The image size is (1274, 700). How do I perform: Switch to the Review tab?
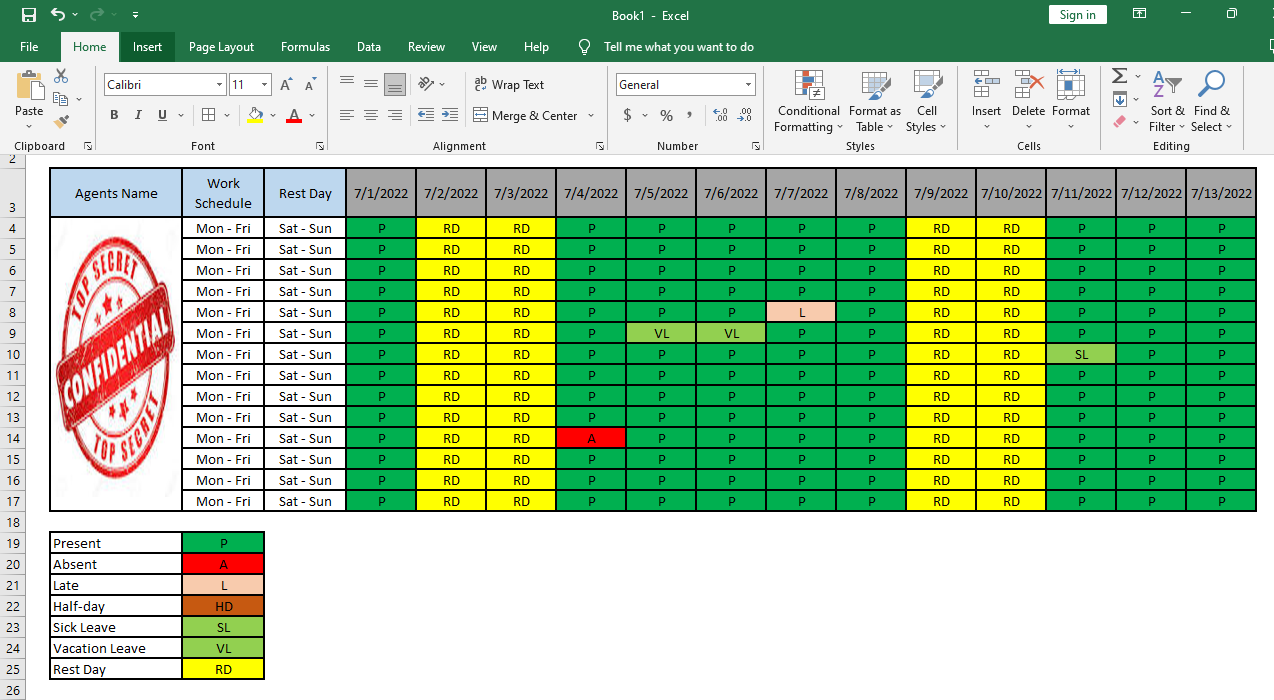click(x=426, y=47)
